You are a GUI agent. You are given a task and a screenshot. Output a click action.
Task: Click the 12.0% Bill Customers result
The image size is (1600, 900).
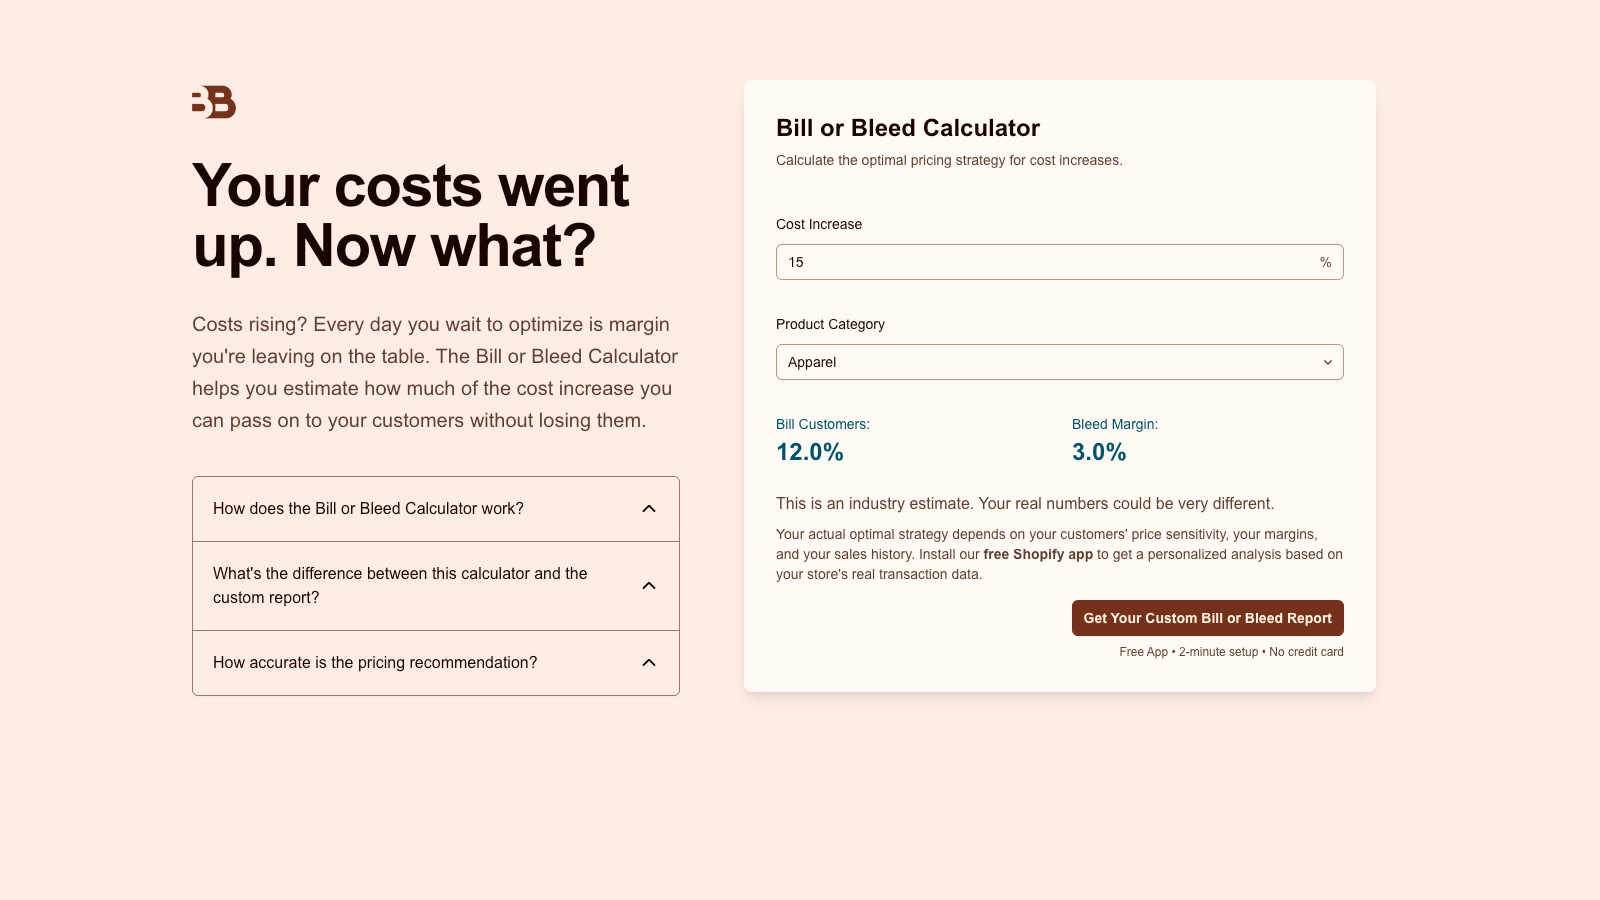[x=810, y=452]
